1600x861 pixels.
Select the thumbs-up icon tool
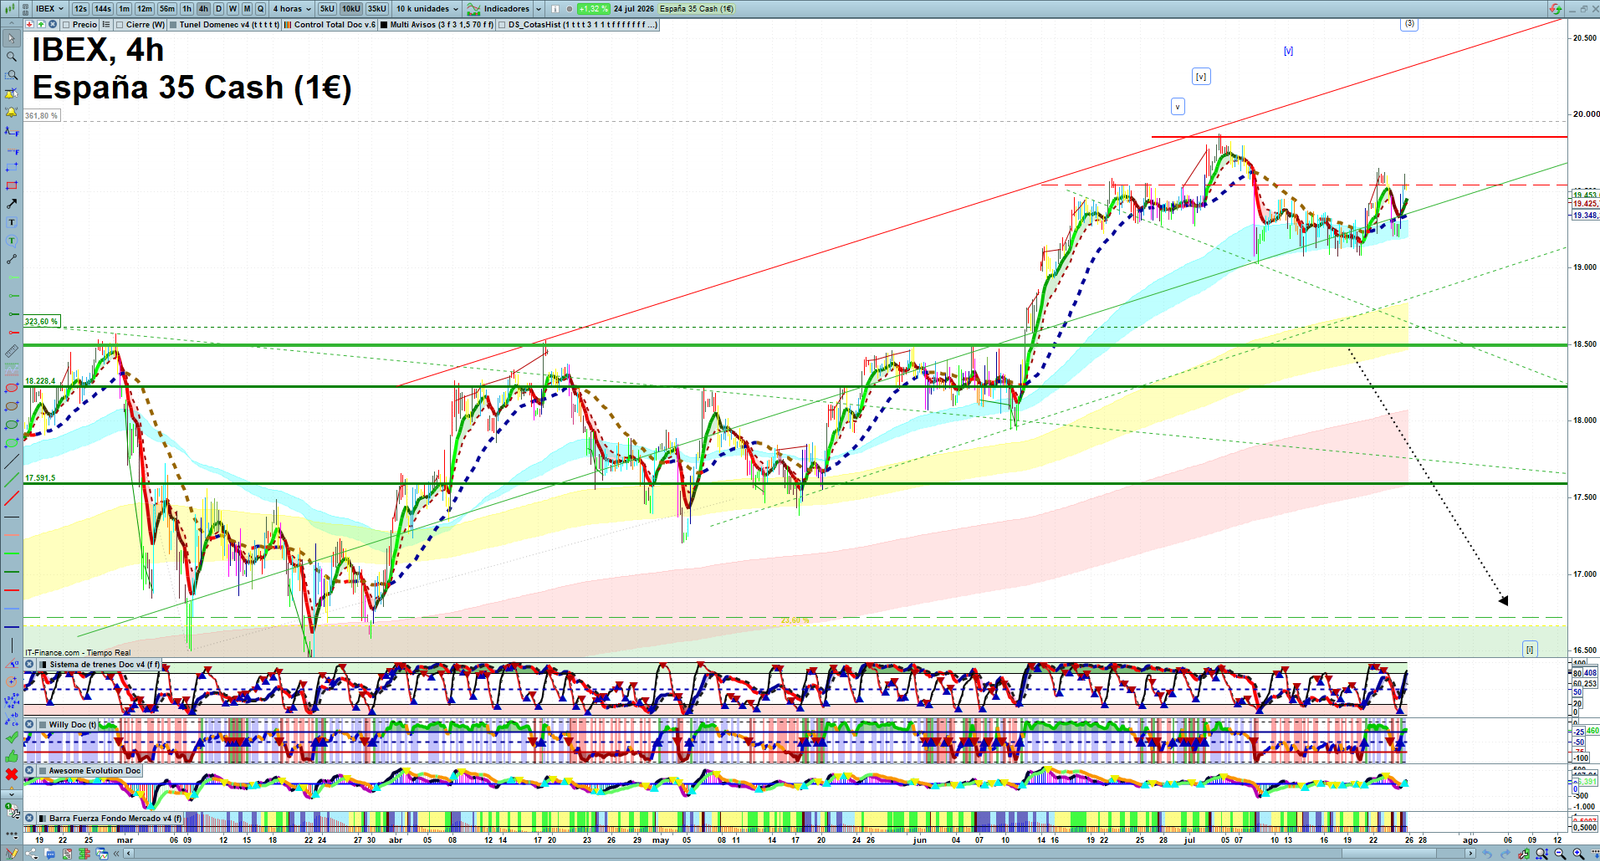(12, 757)
